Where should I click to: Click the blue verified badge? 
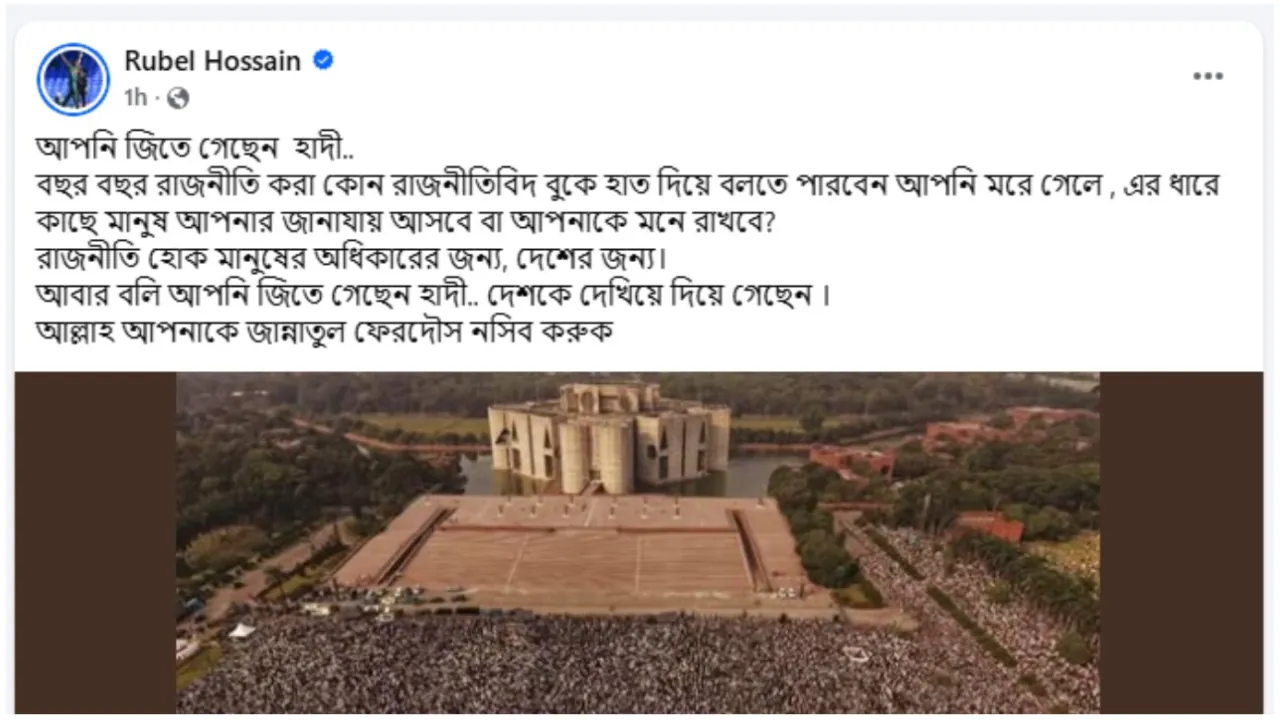coord(323,60)
